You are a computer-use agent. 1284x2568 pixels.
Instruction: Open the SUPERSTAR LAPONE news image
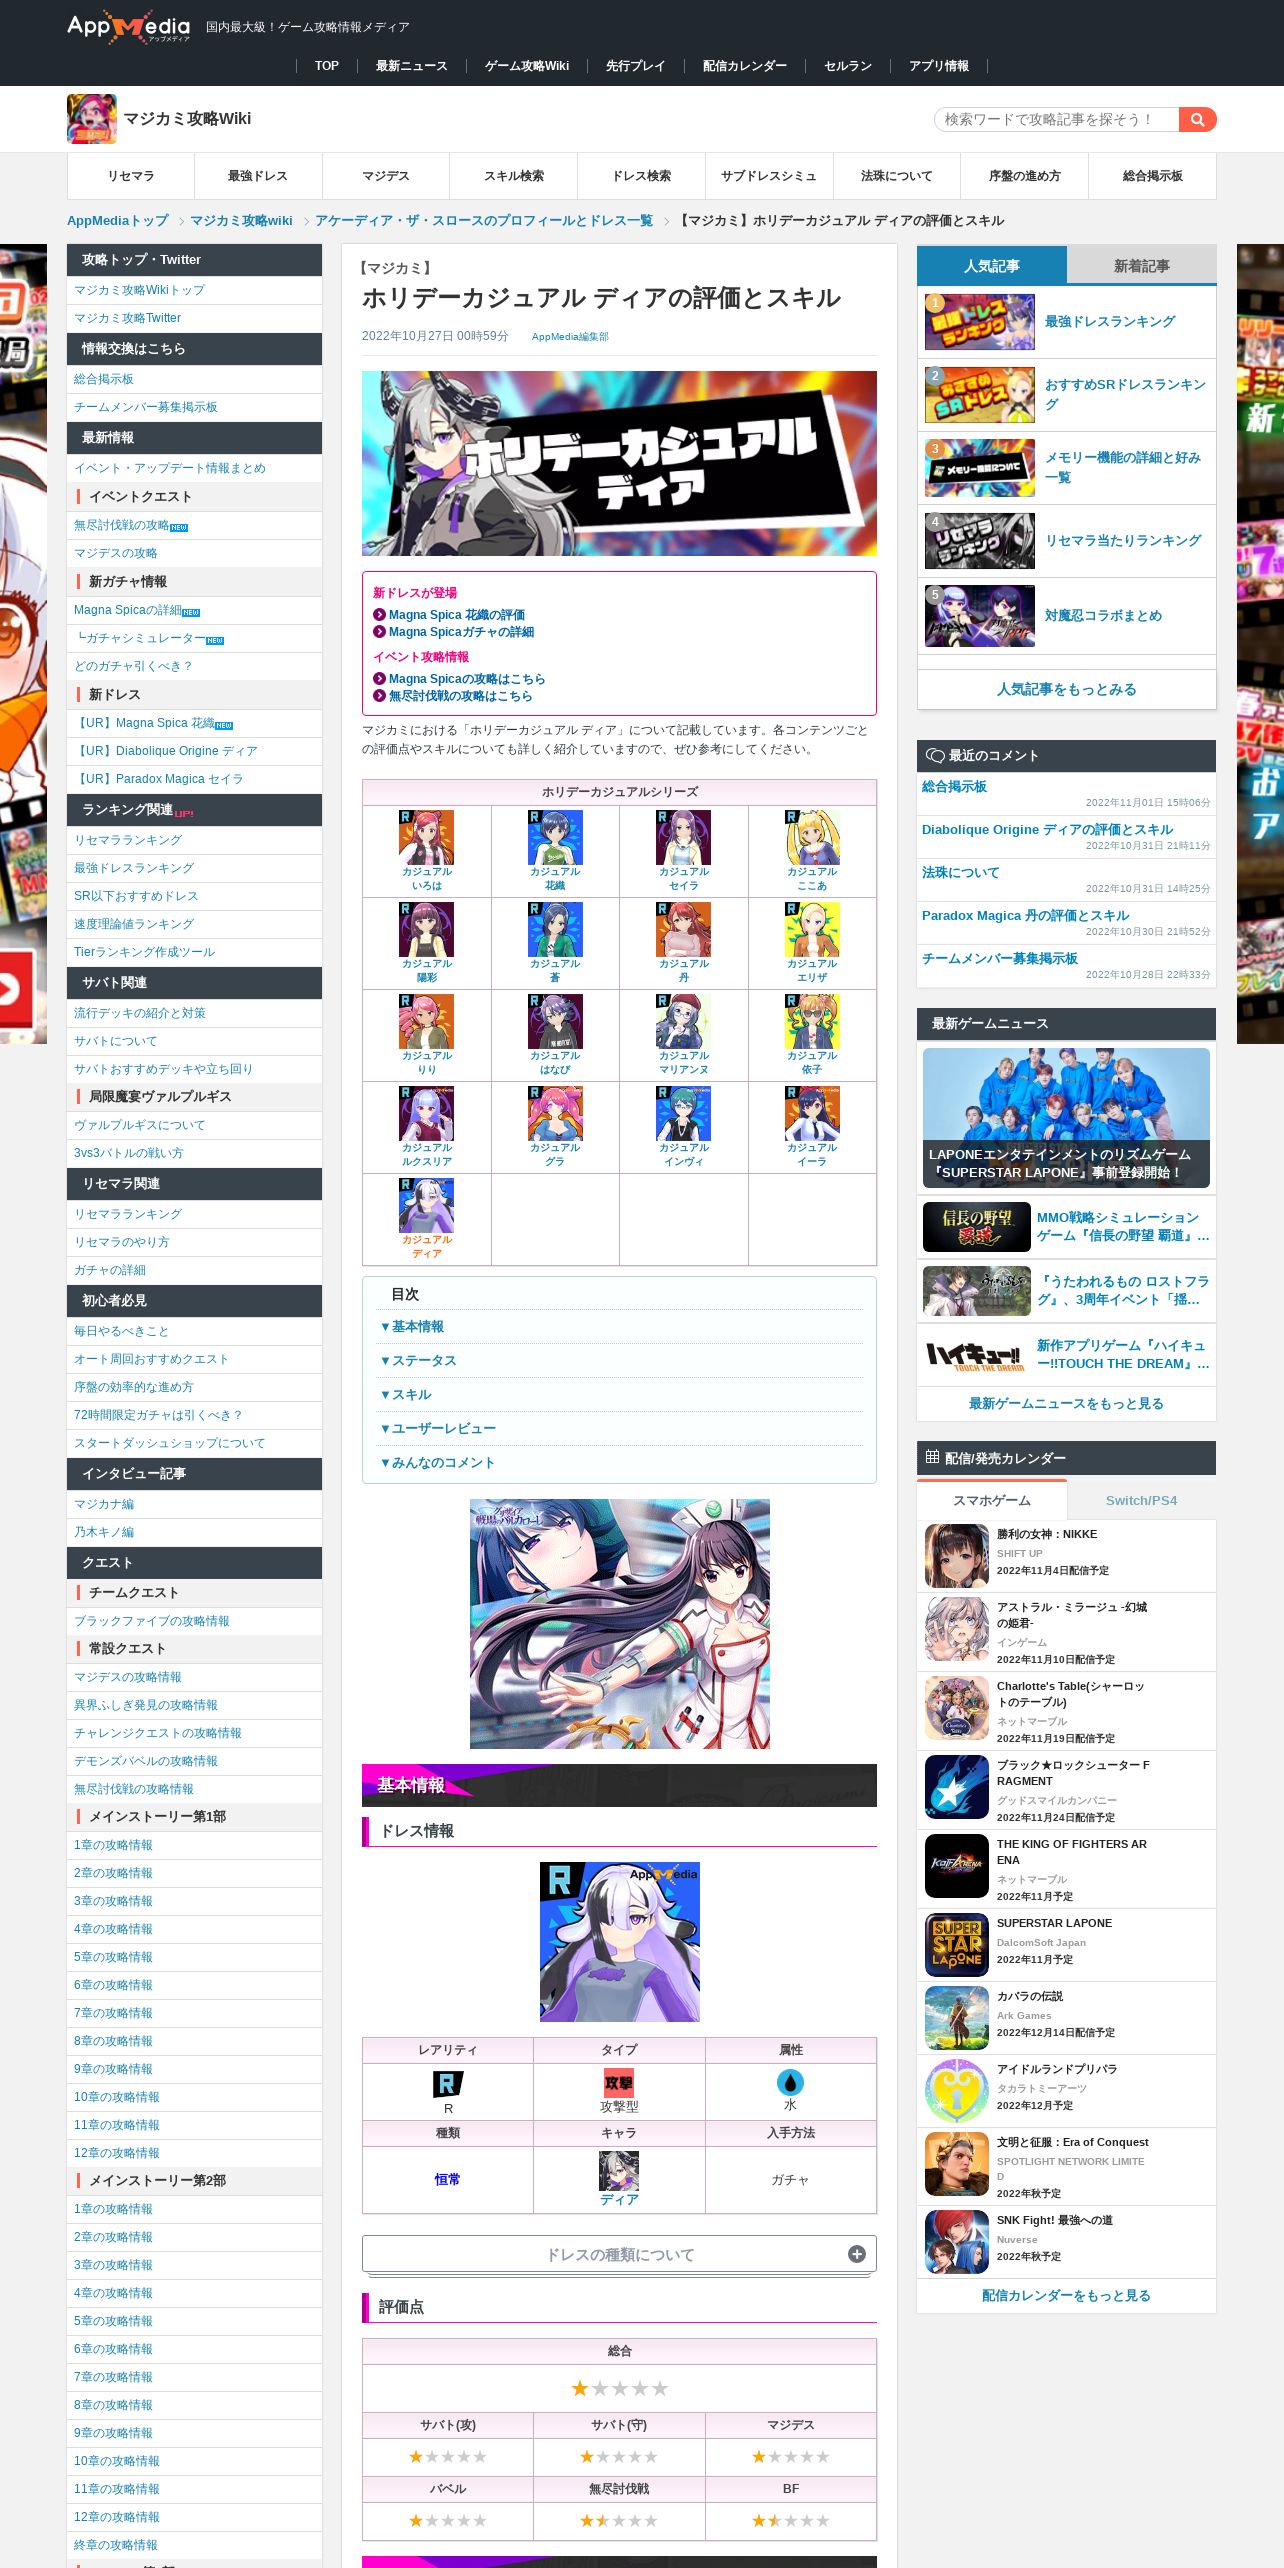click(x=1066, y=1117)
